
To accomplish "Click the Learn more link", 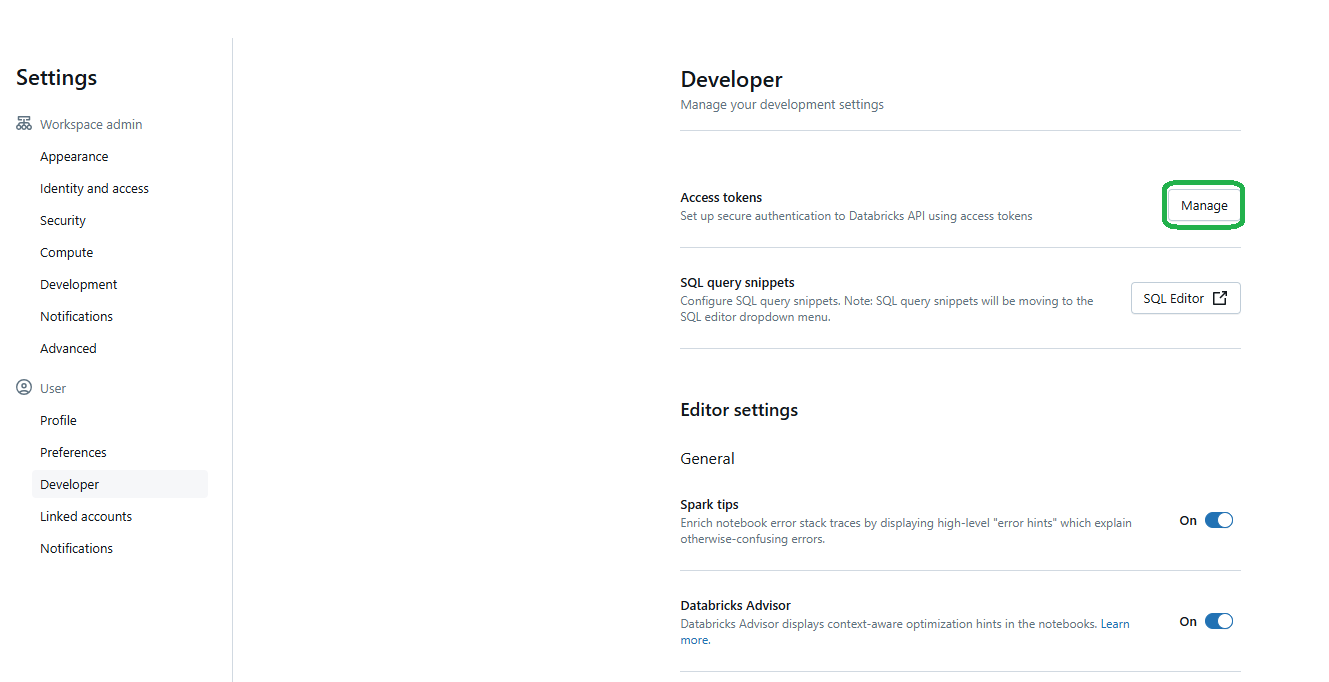I will [1115, 622].
